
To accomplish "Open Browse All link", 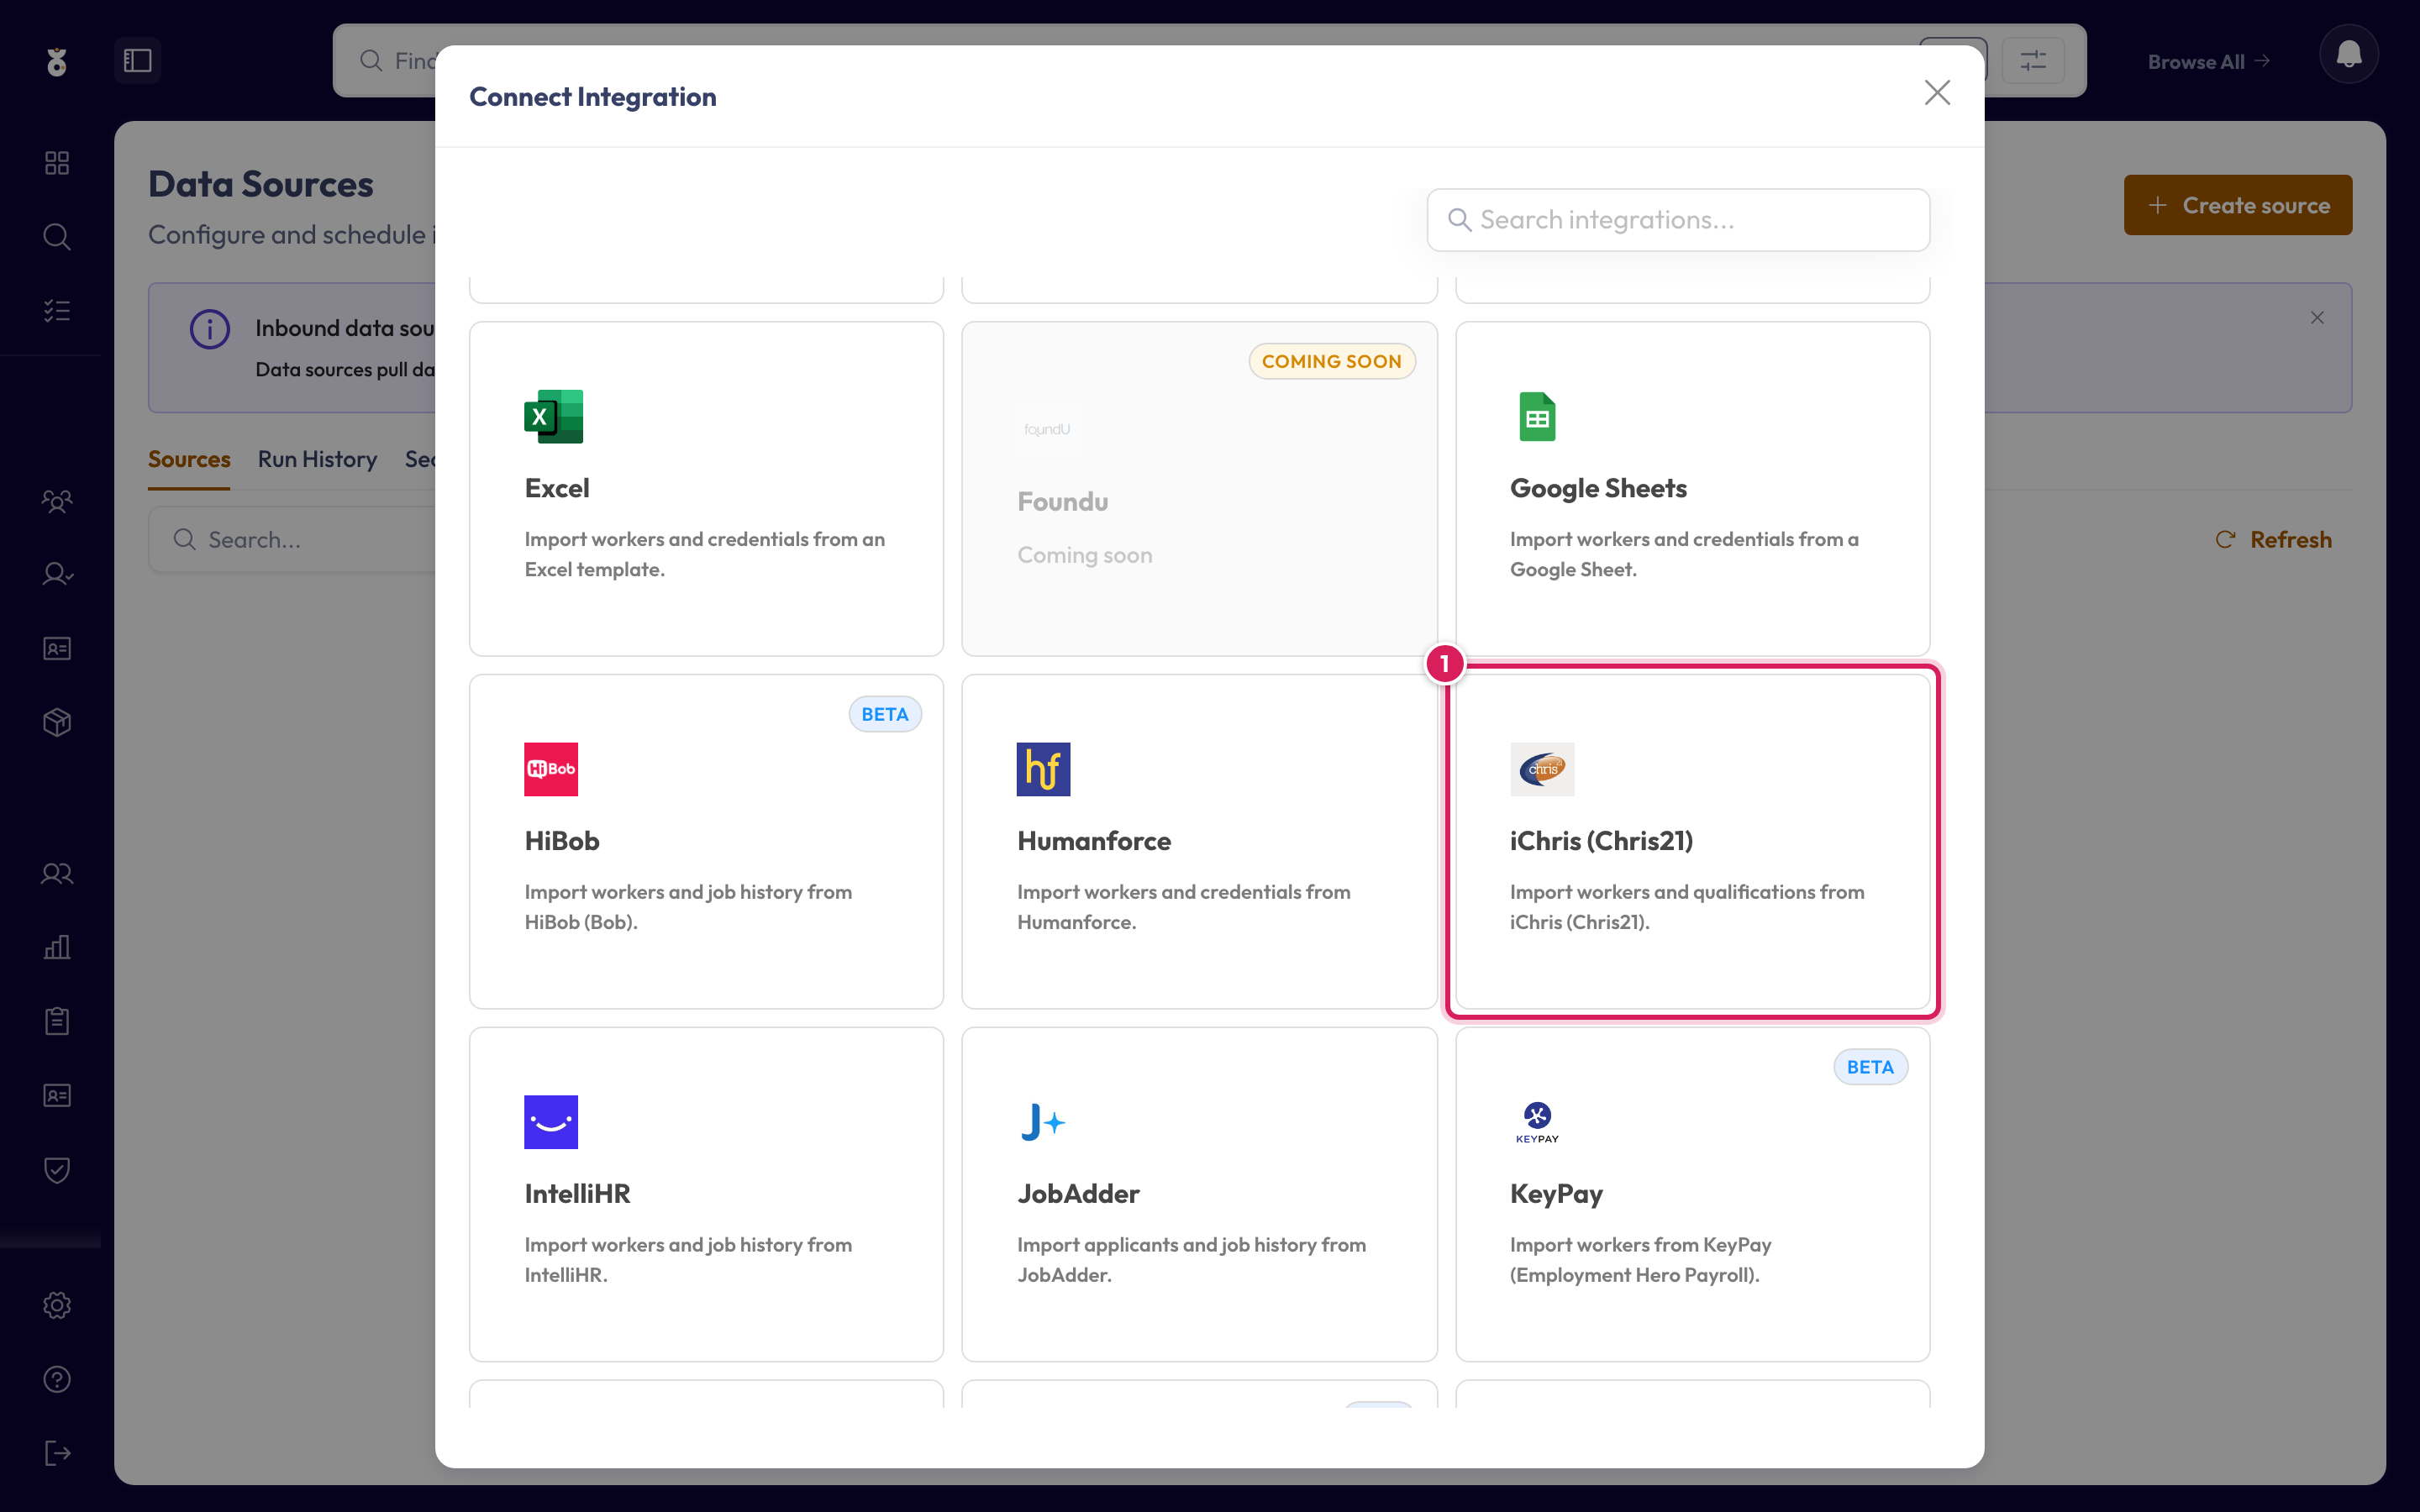I will [2208, 62].
